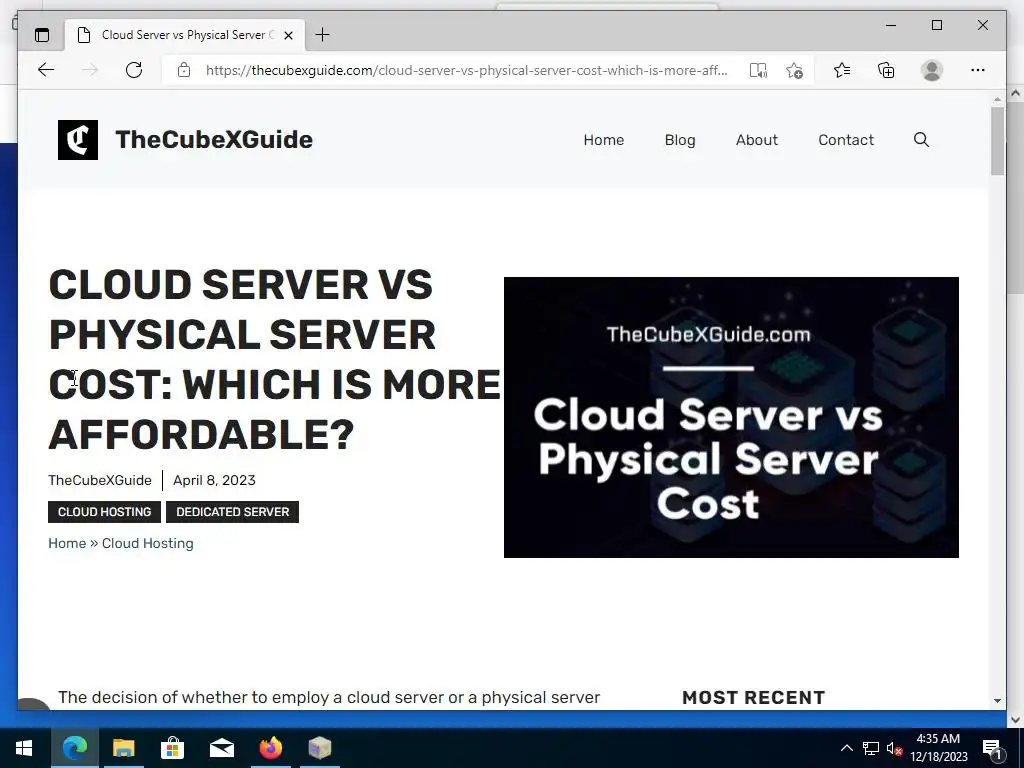Click the Home breadcrumb link
The height and width of the screenshot is (768, 1024).
click(67, 543)
